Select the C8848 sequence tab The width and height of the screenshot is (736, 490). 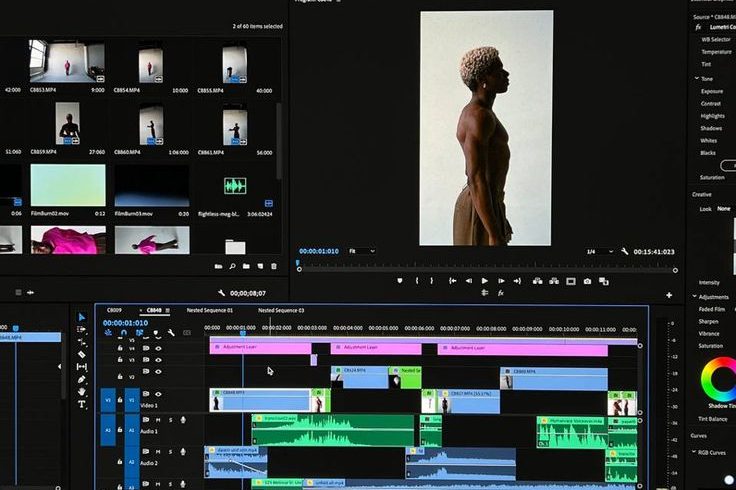pos(154,310)
